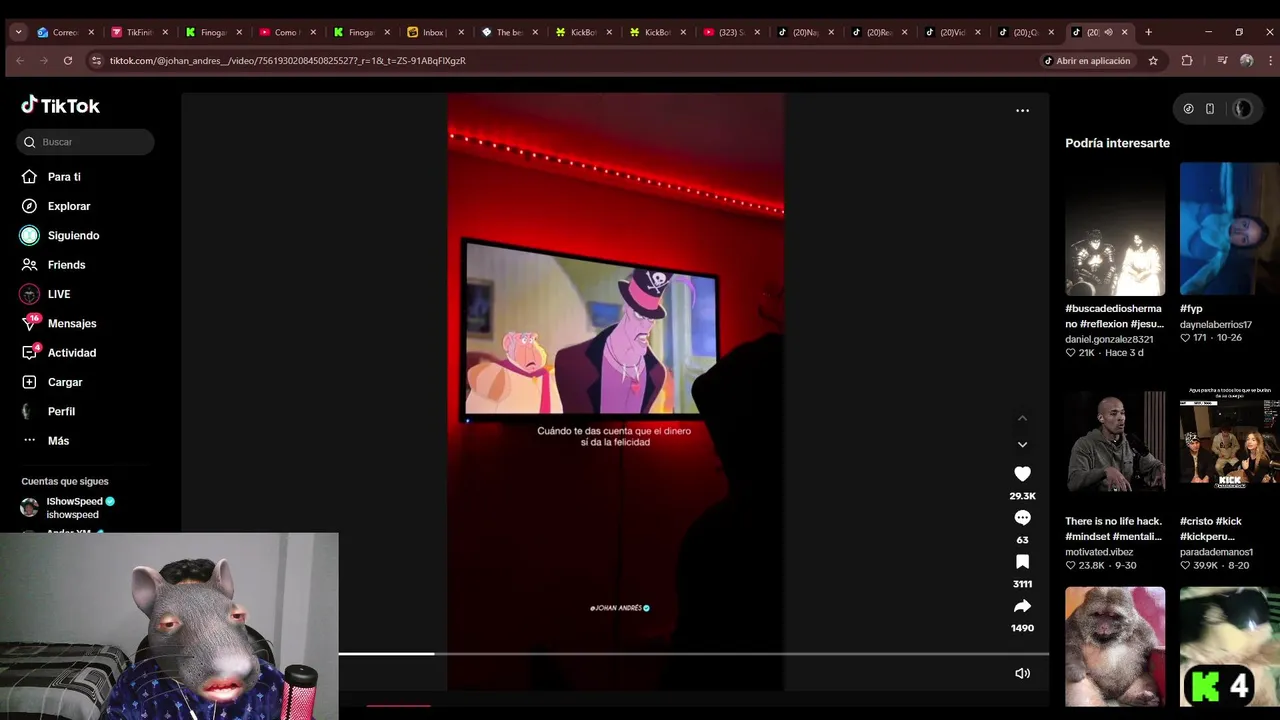
Task: Click the browser forward arrow
Action: click(x=44, y=60)
